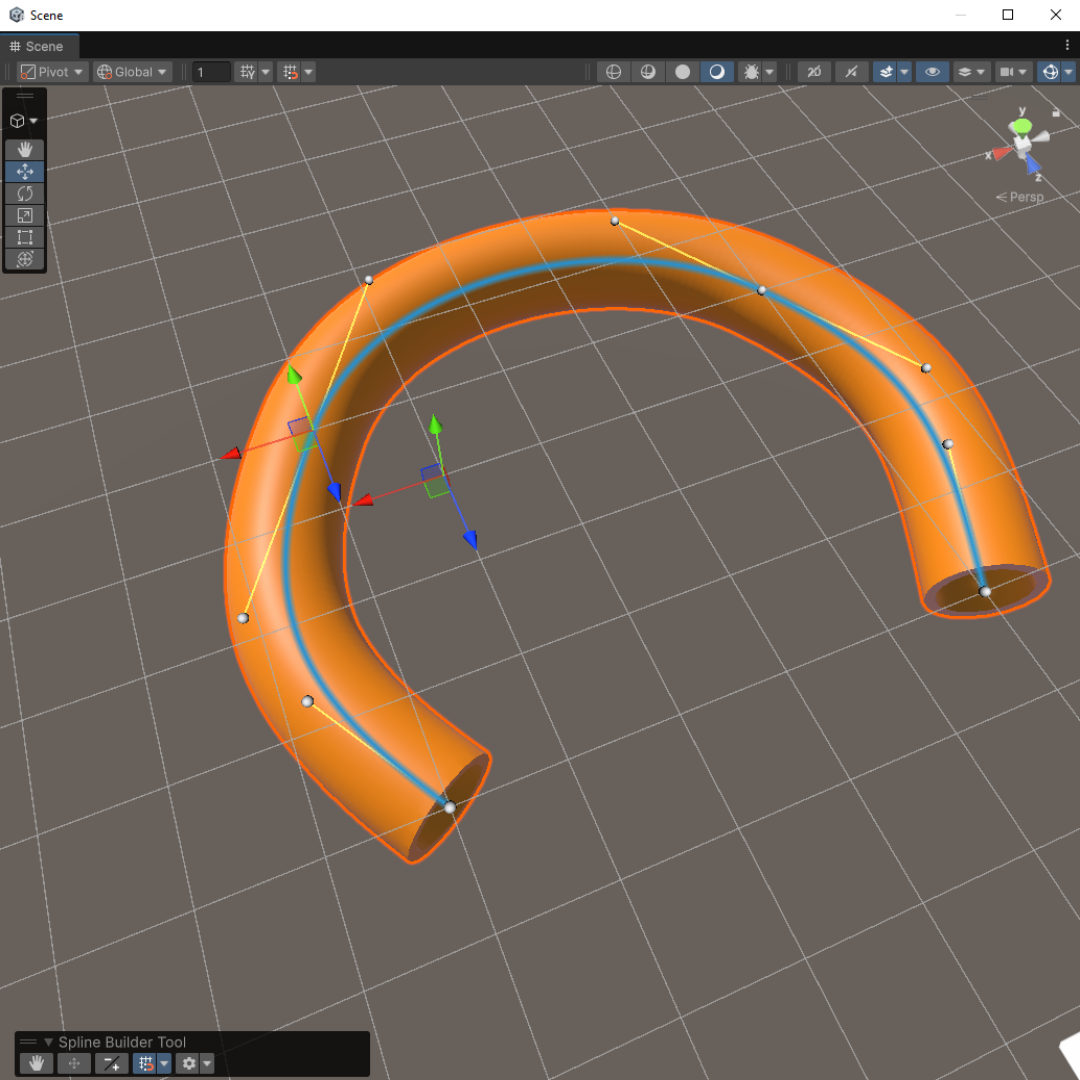
Task: Select Spline Builder add/remove point tool
Action: (111, 1063)
